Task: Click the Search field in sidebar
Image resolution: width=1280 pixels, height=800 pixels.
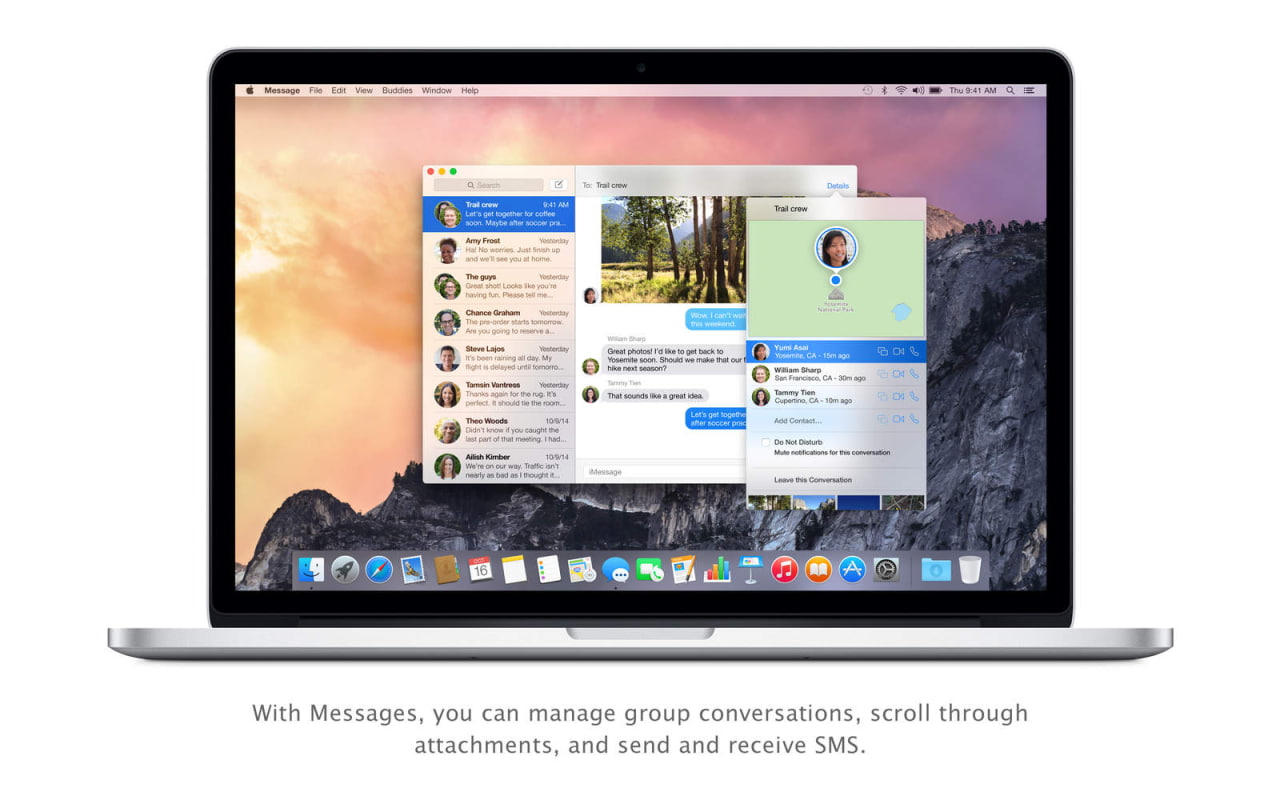Action: pos(488,185)
